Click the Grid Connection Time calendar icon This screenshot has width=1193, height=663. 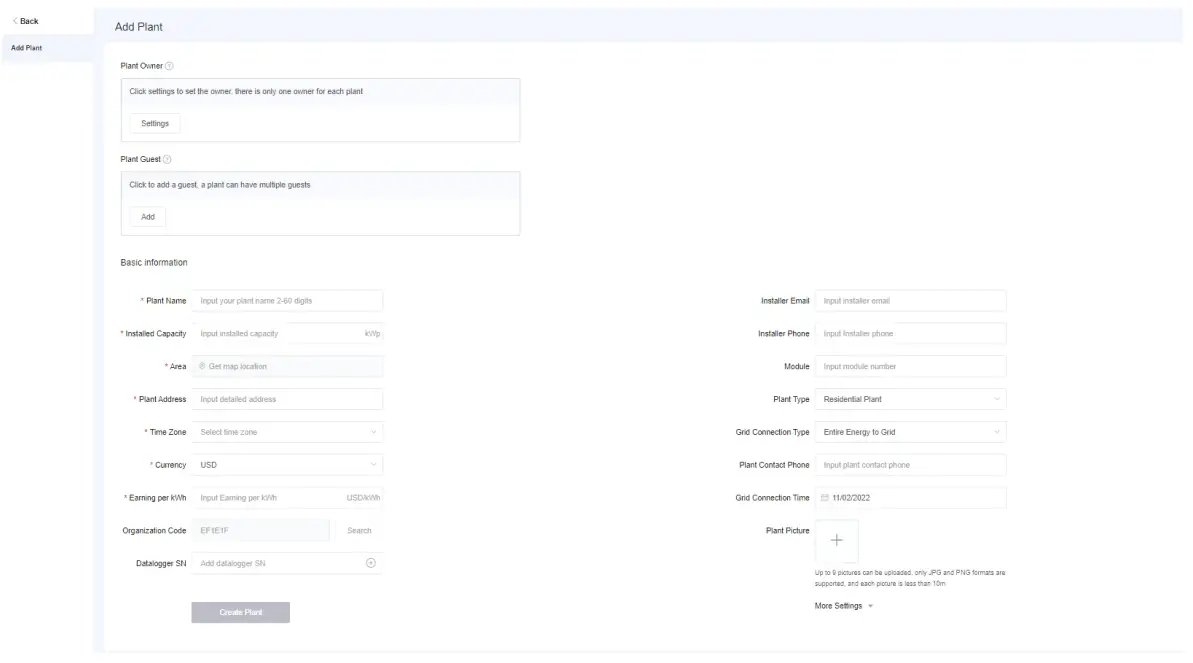click(x=825, y=498)
